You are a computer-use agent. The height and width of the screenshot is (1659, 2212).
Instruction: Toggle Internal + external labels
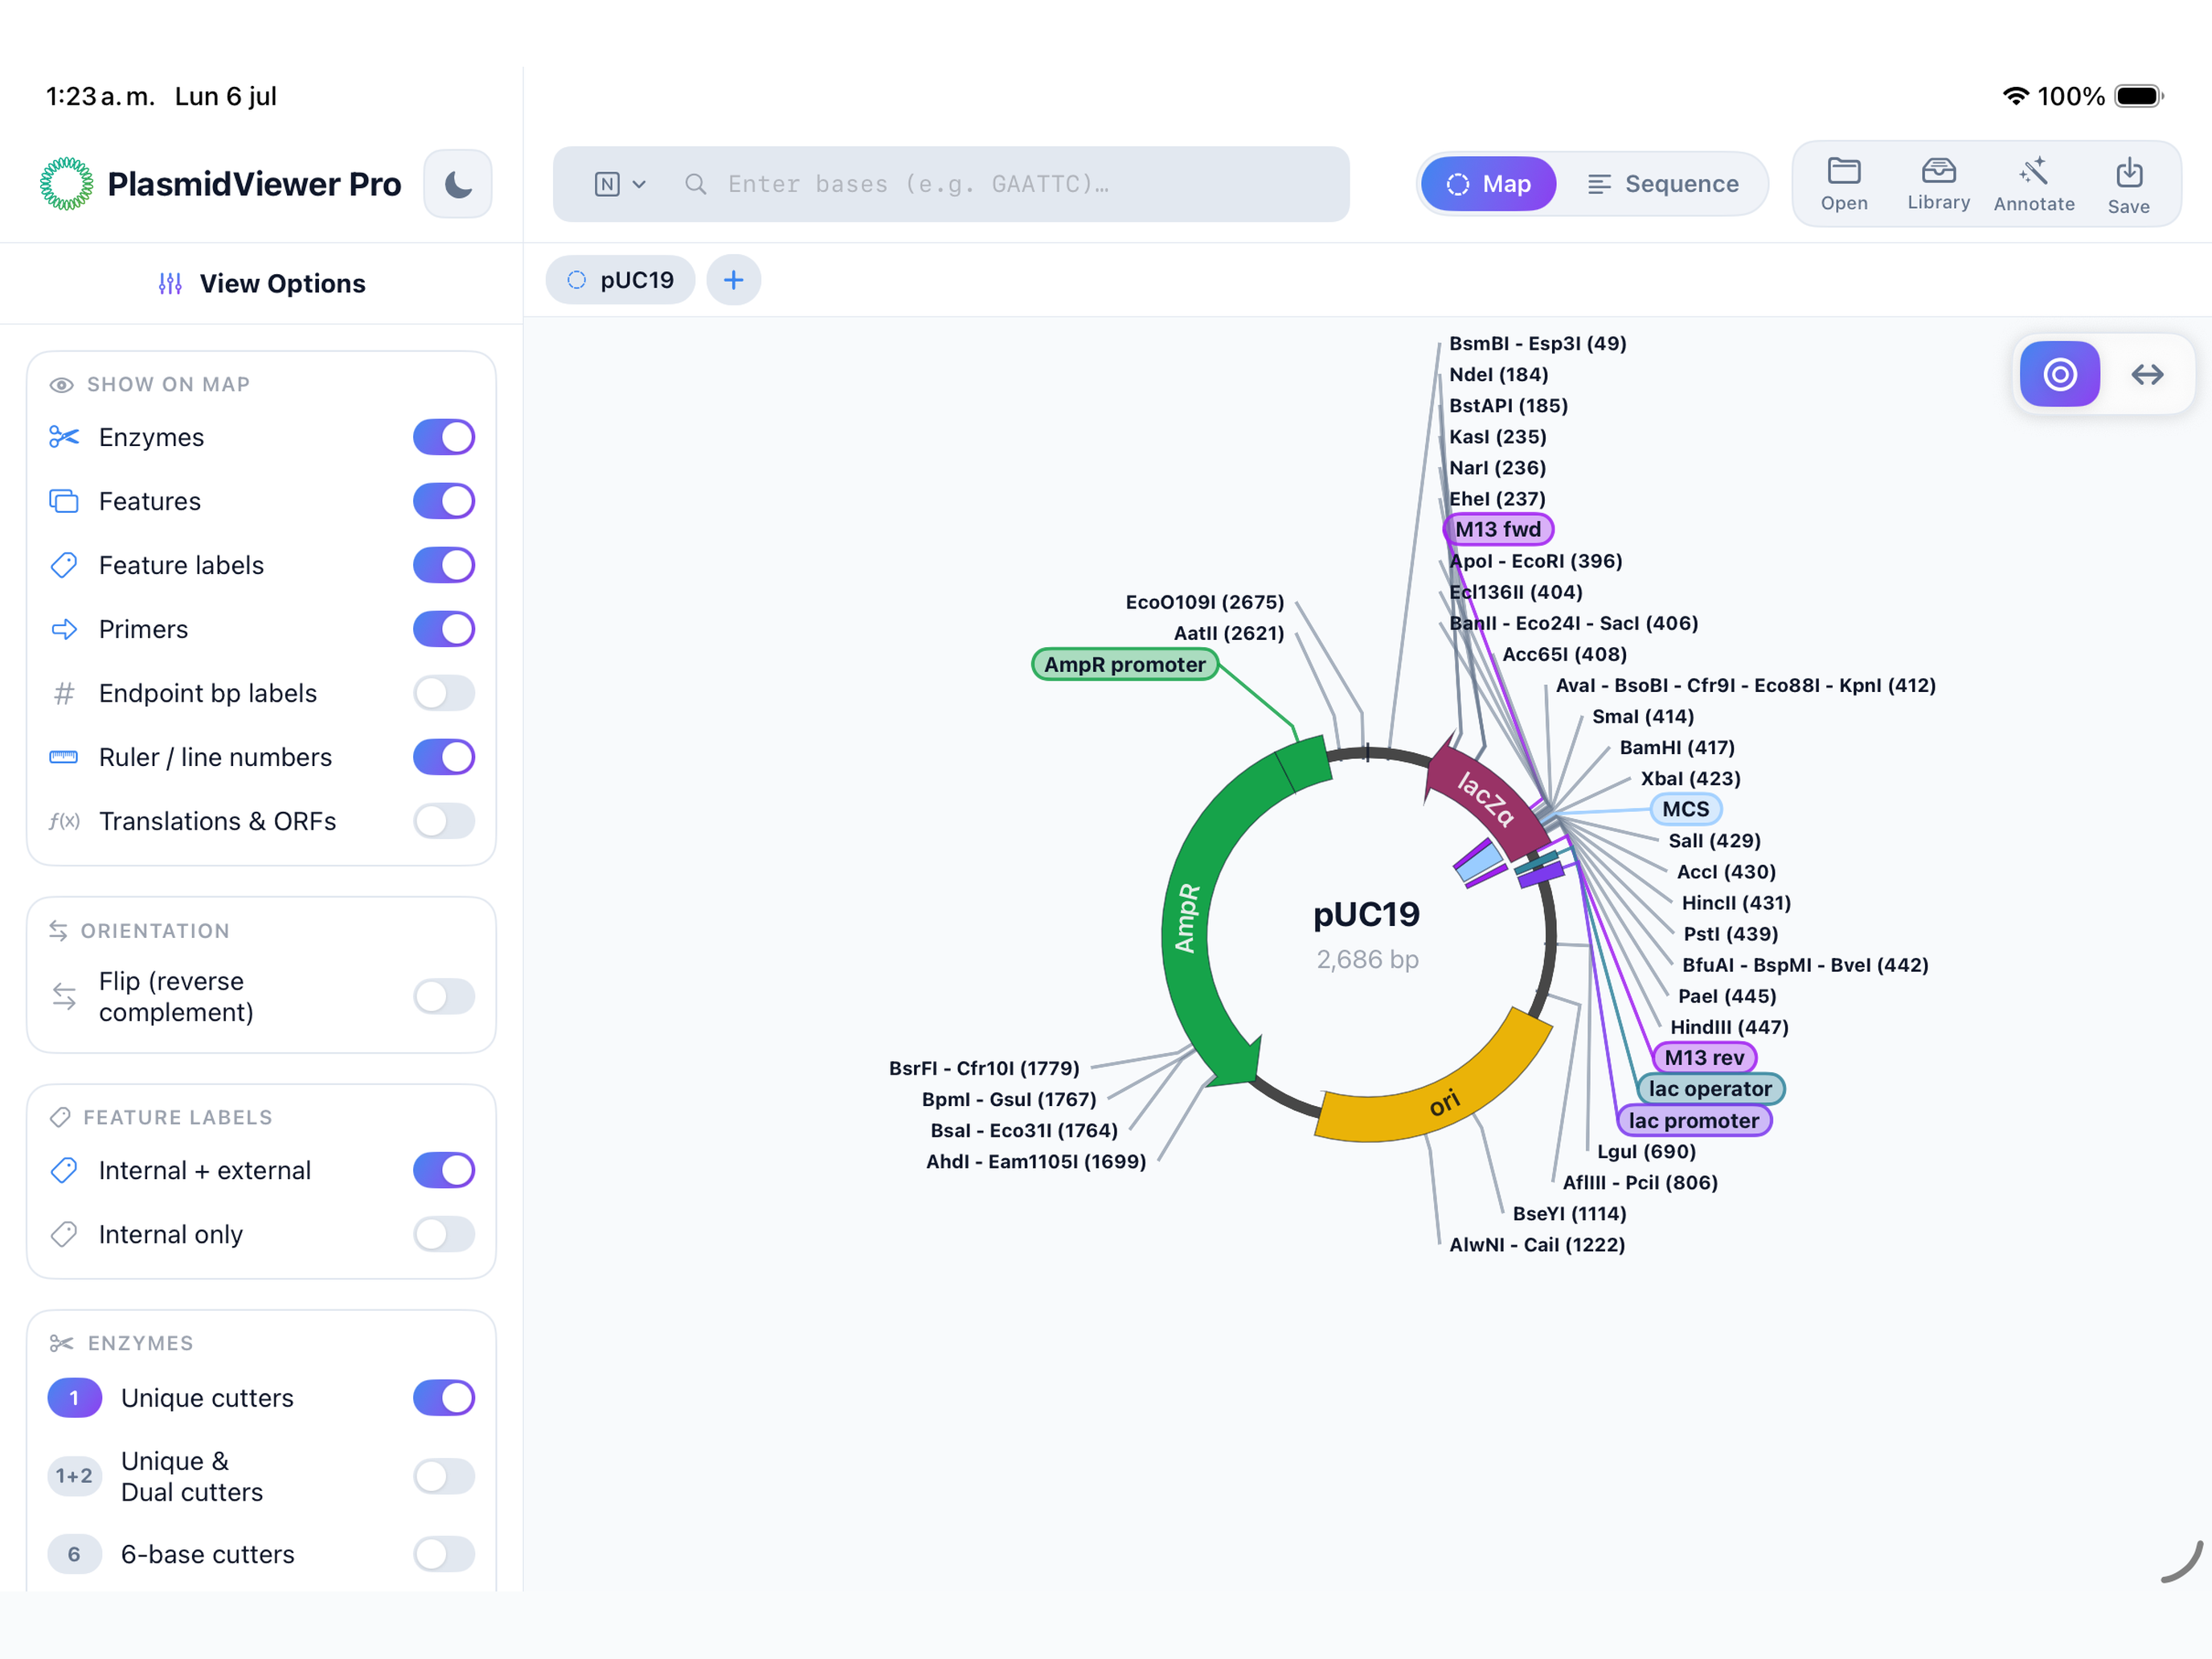444,1170
